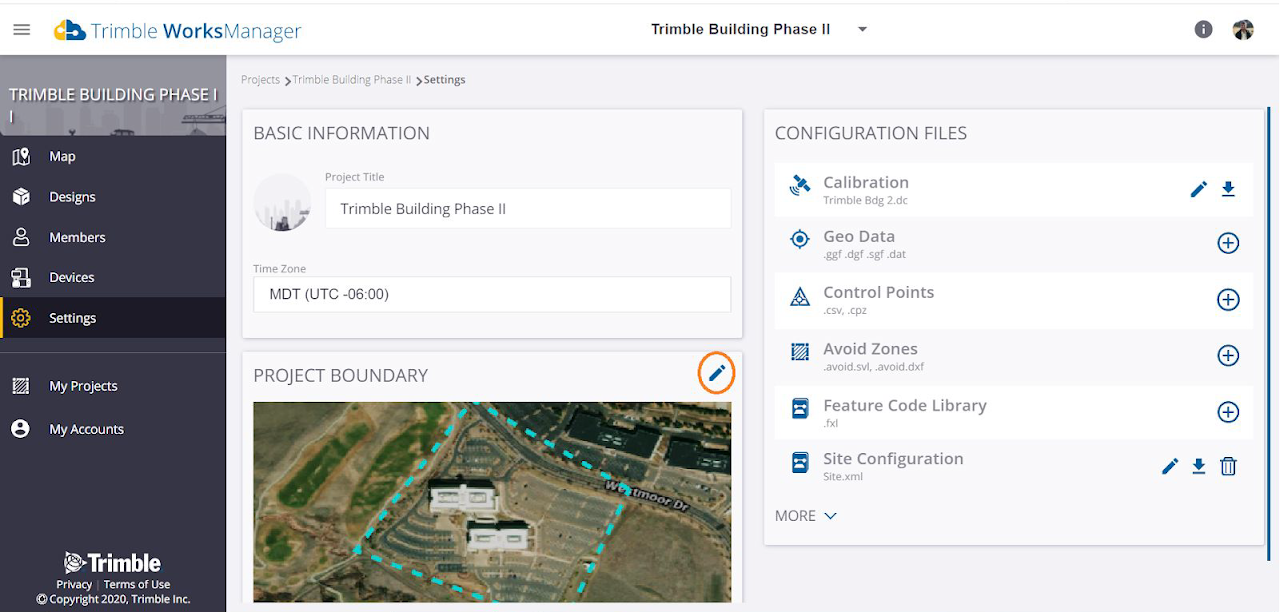Follow the Privacy link
1280x612 pixels.
(74, 585)
